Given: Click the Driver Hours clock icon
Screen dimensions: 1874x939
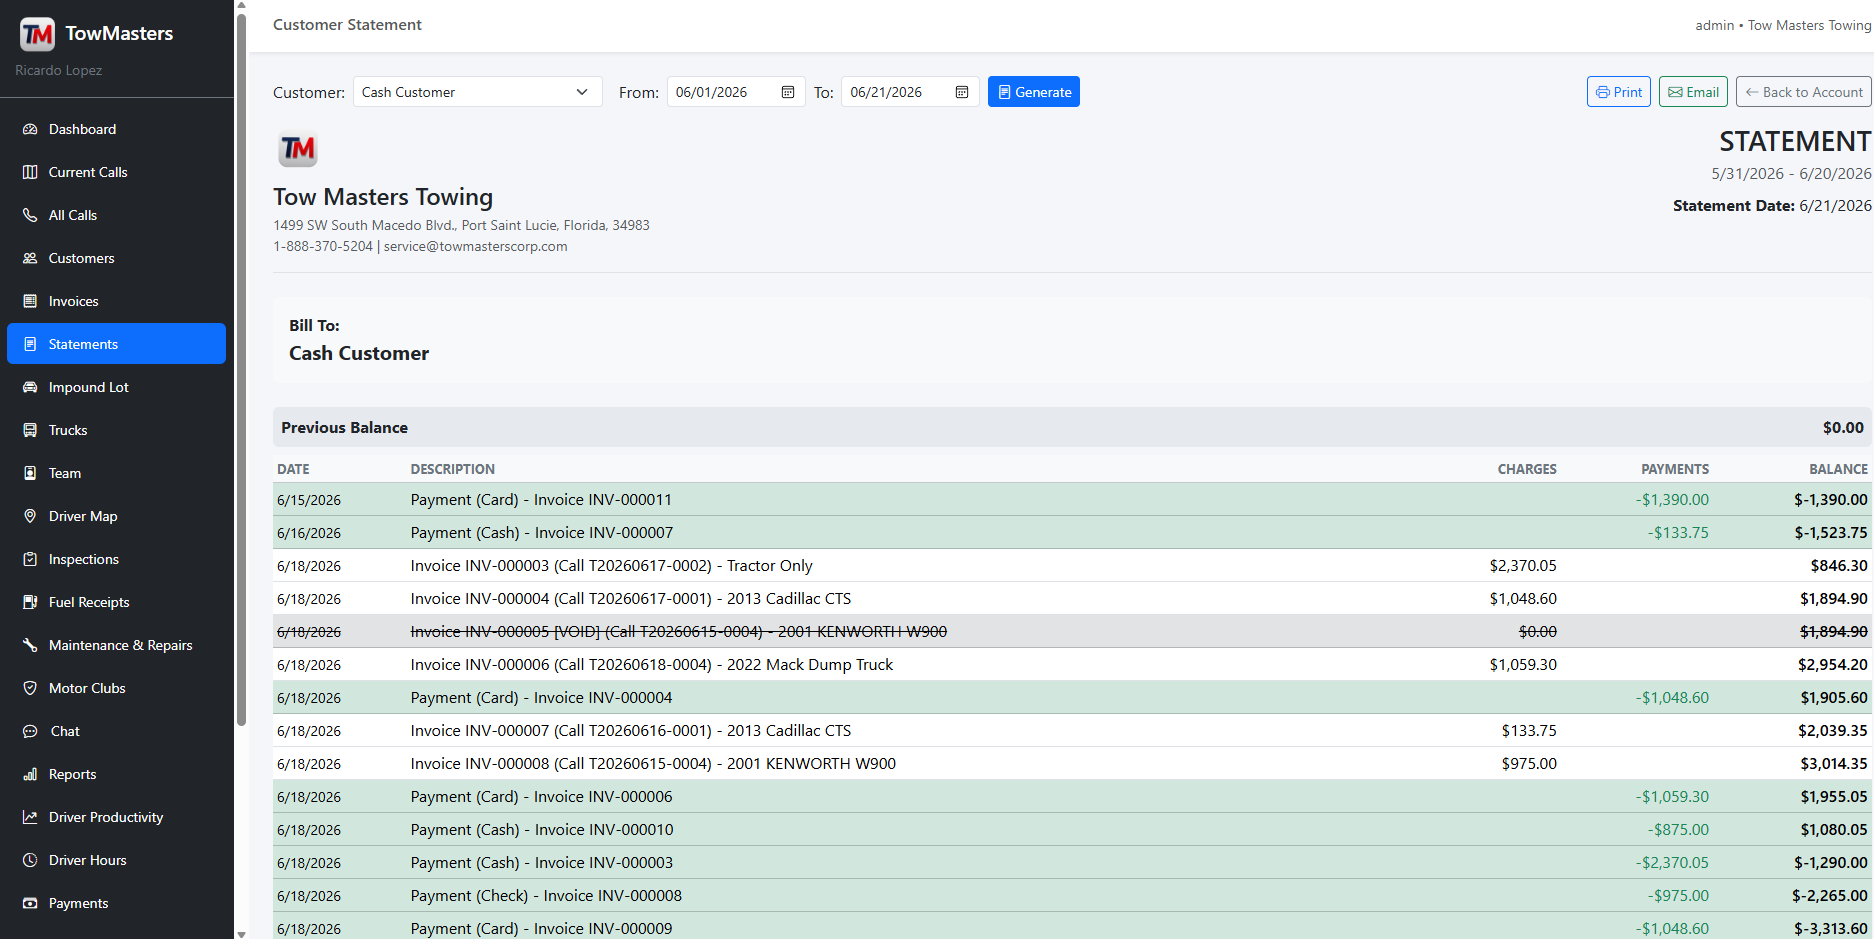Looking at the screenshot, I should 30,860.
